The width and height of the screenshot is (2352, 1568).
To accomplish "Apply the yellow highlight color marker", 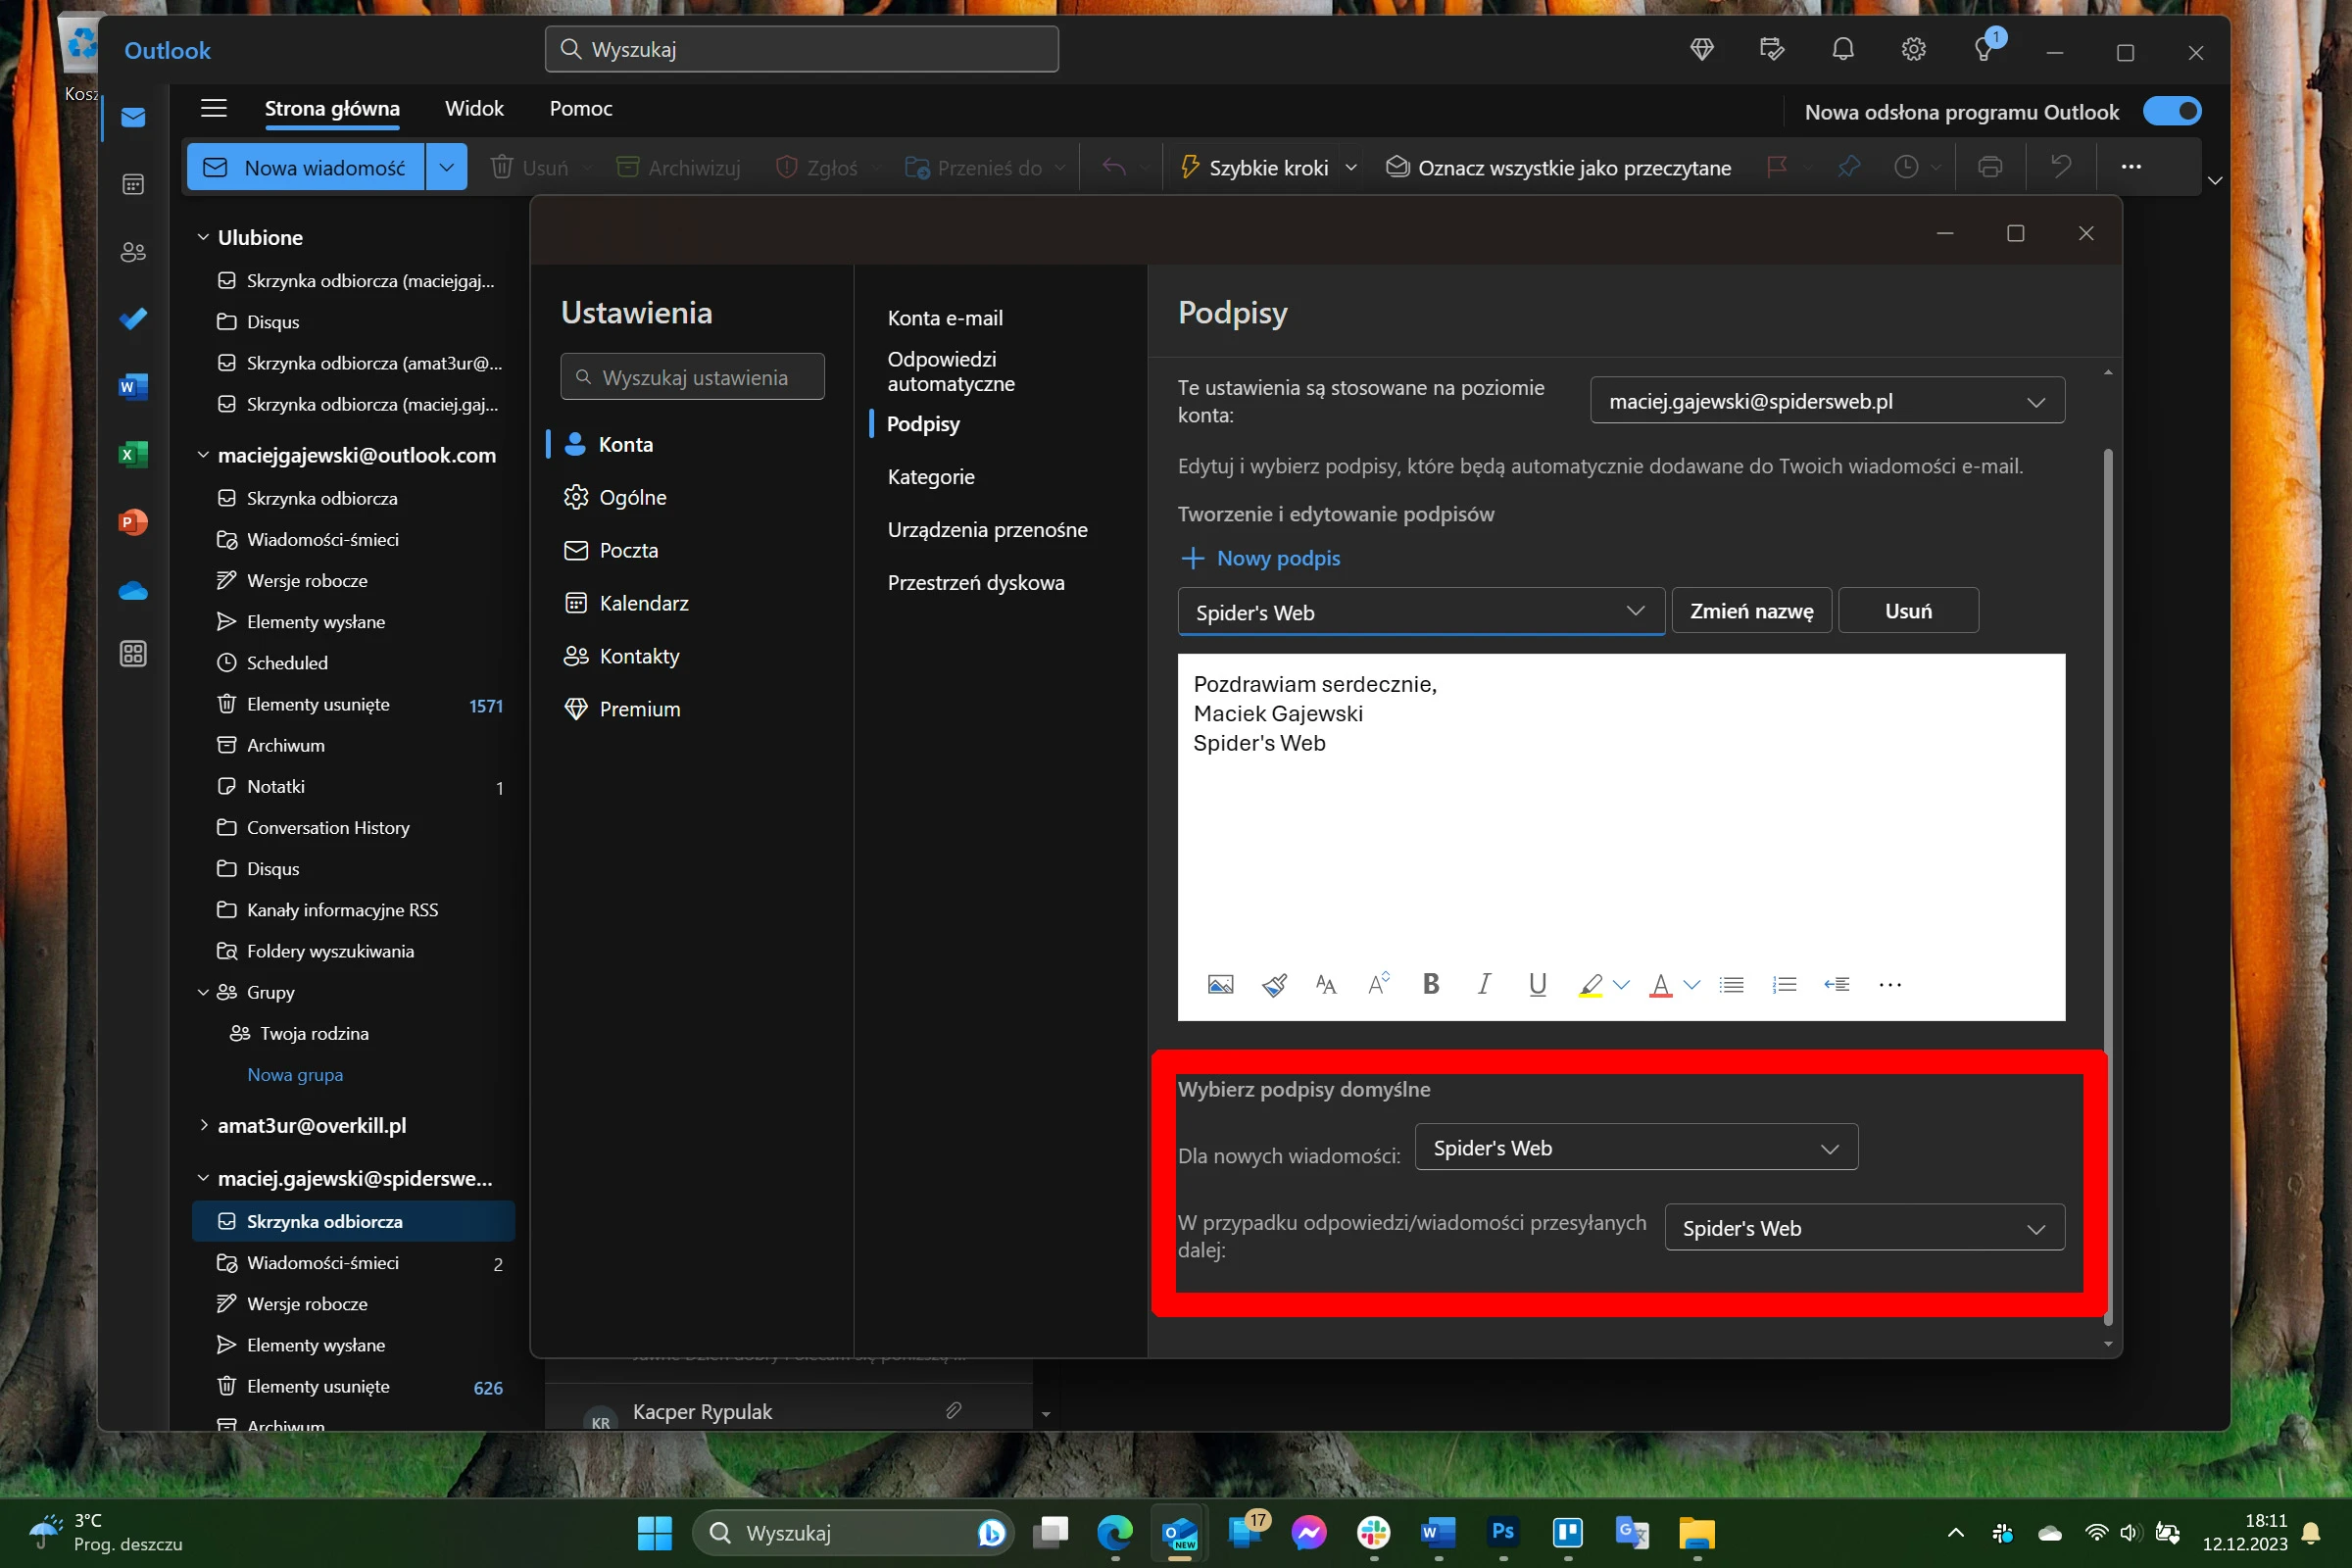I will pyautogui.click(x=1590, y=985).
